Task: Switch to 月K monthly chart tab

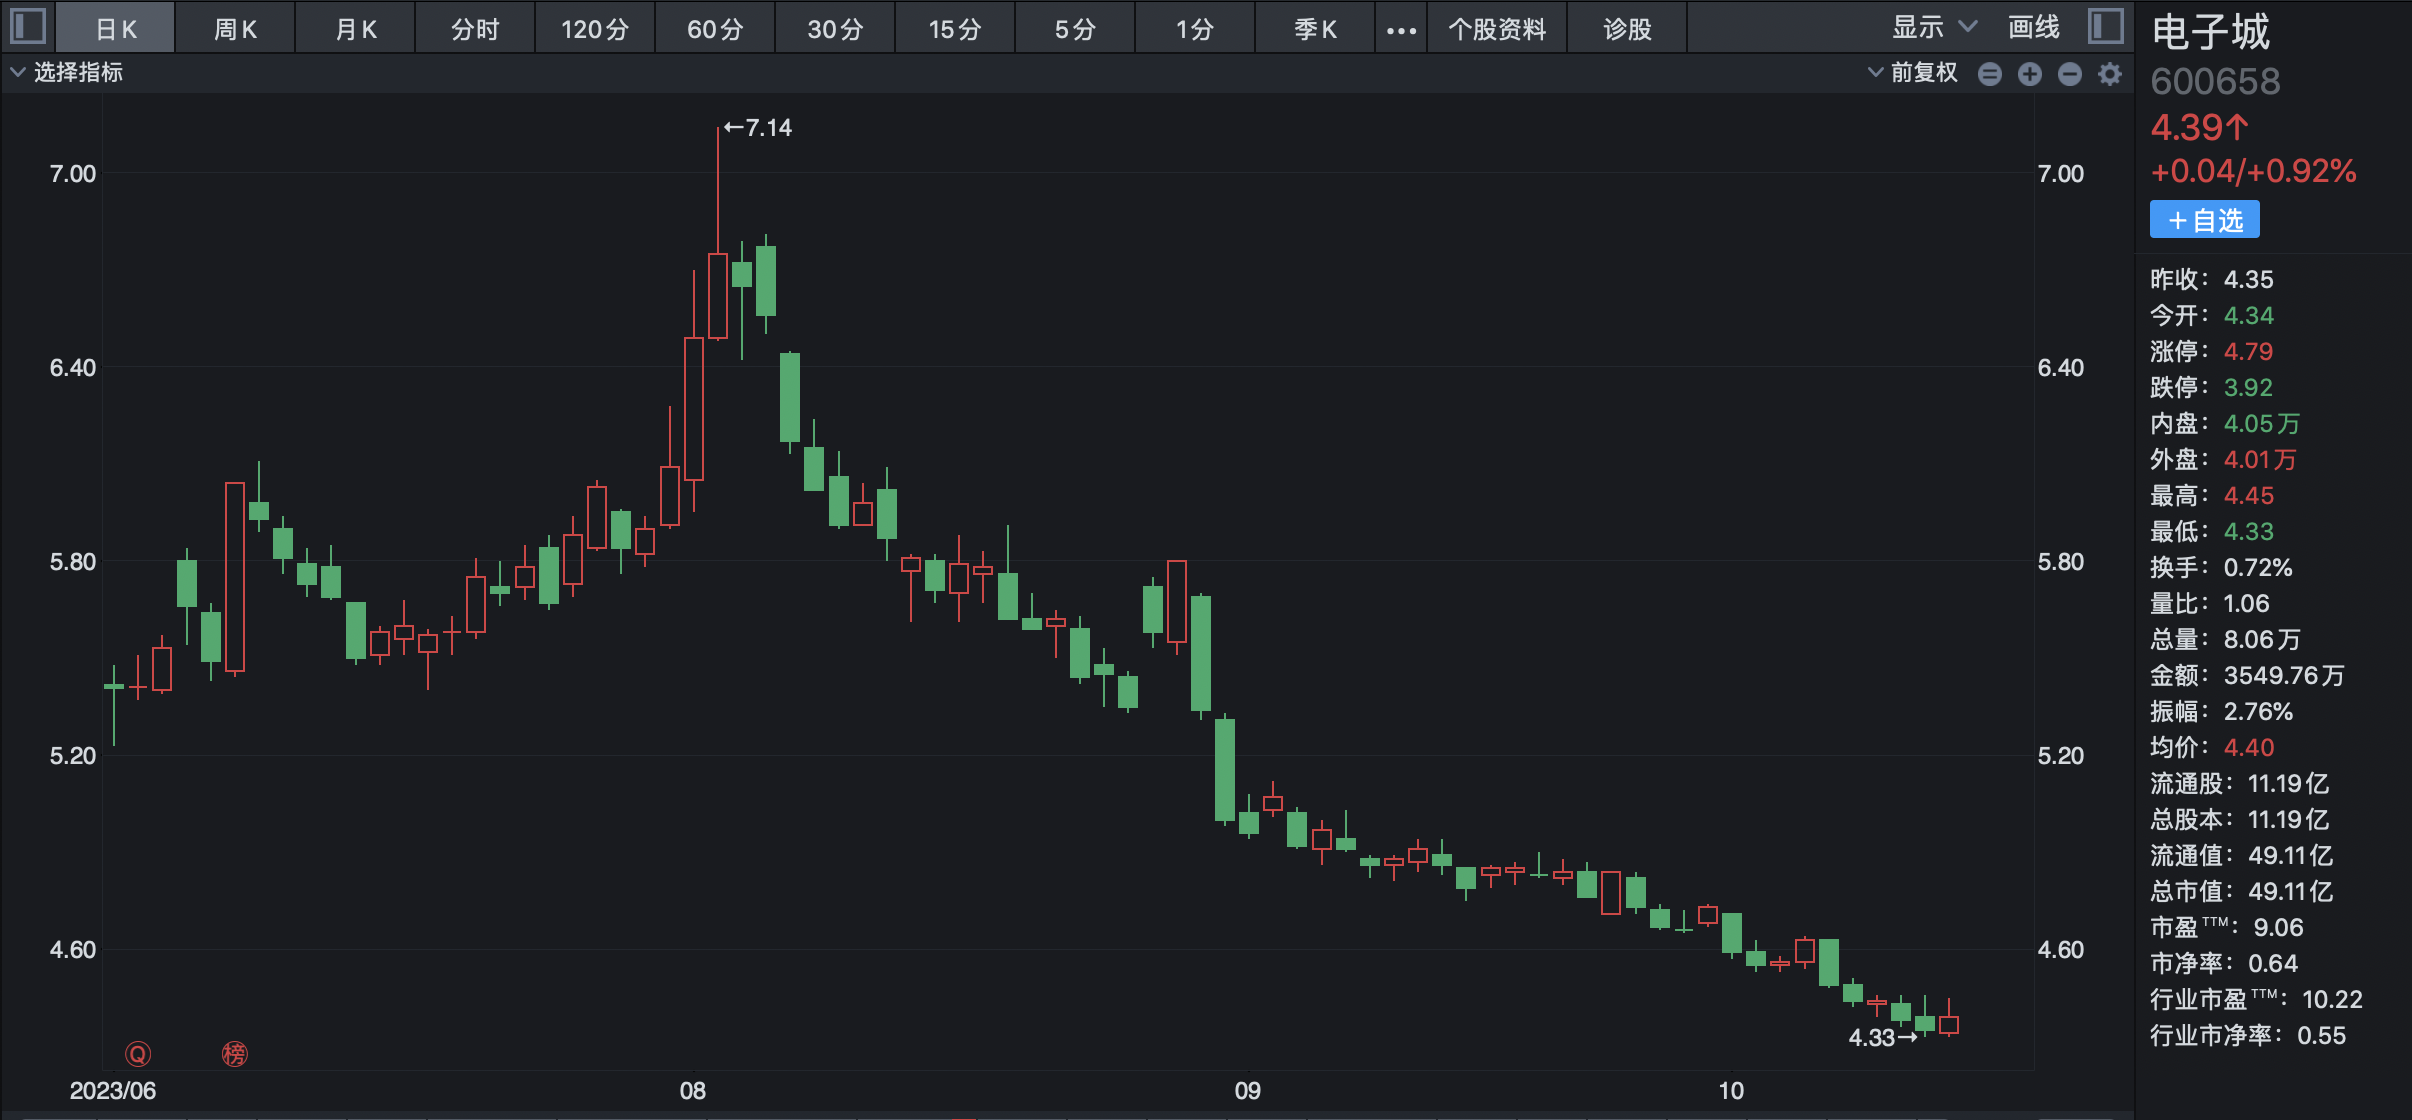Action: (x=356, y=30)
